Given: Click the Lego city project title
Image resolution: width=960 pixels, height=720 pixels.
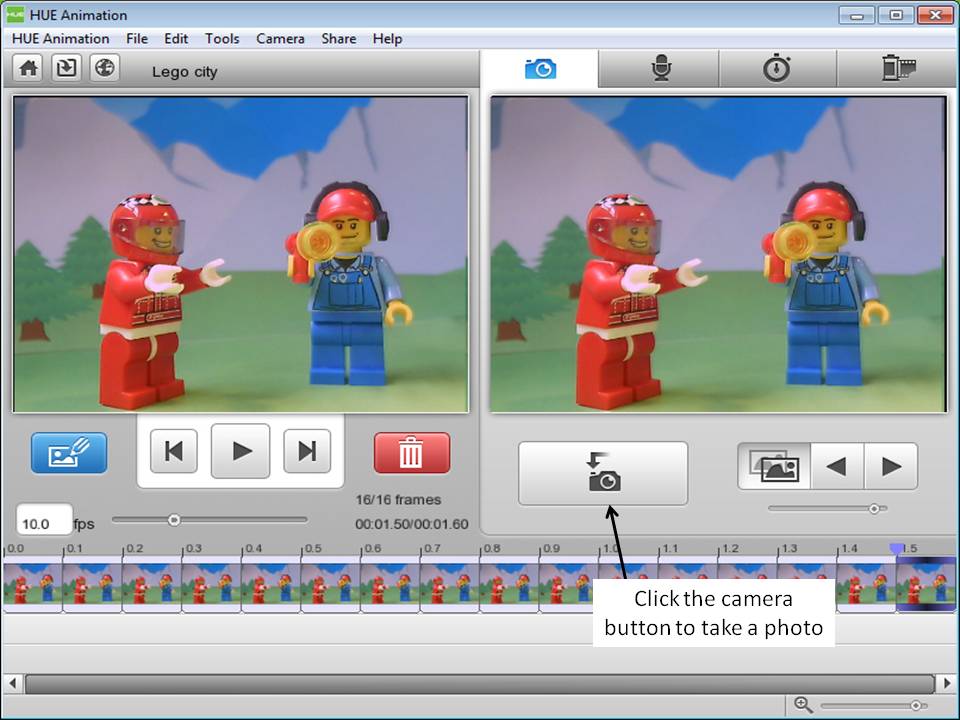Looking at the screenshot, I should click(185, 72).
